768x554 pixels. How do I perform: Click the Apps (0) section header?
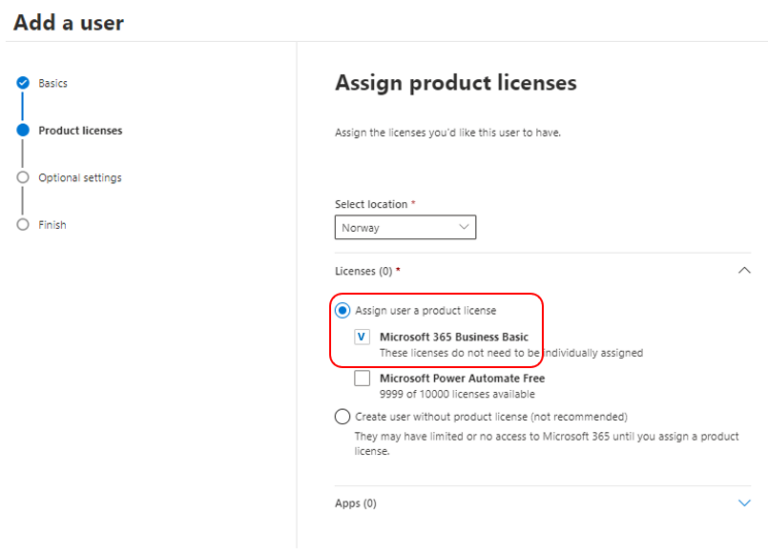pyautogui.click(x=356, y=504)
